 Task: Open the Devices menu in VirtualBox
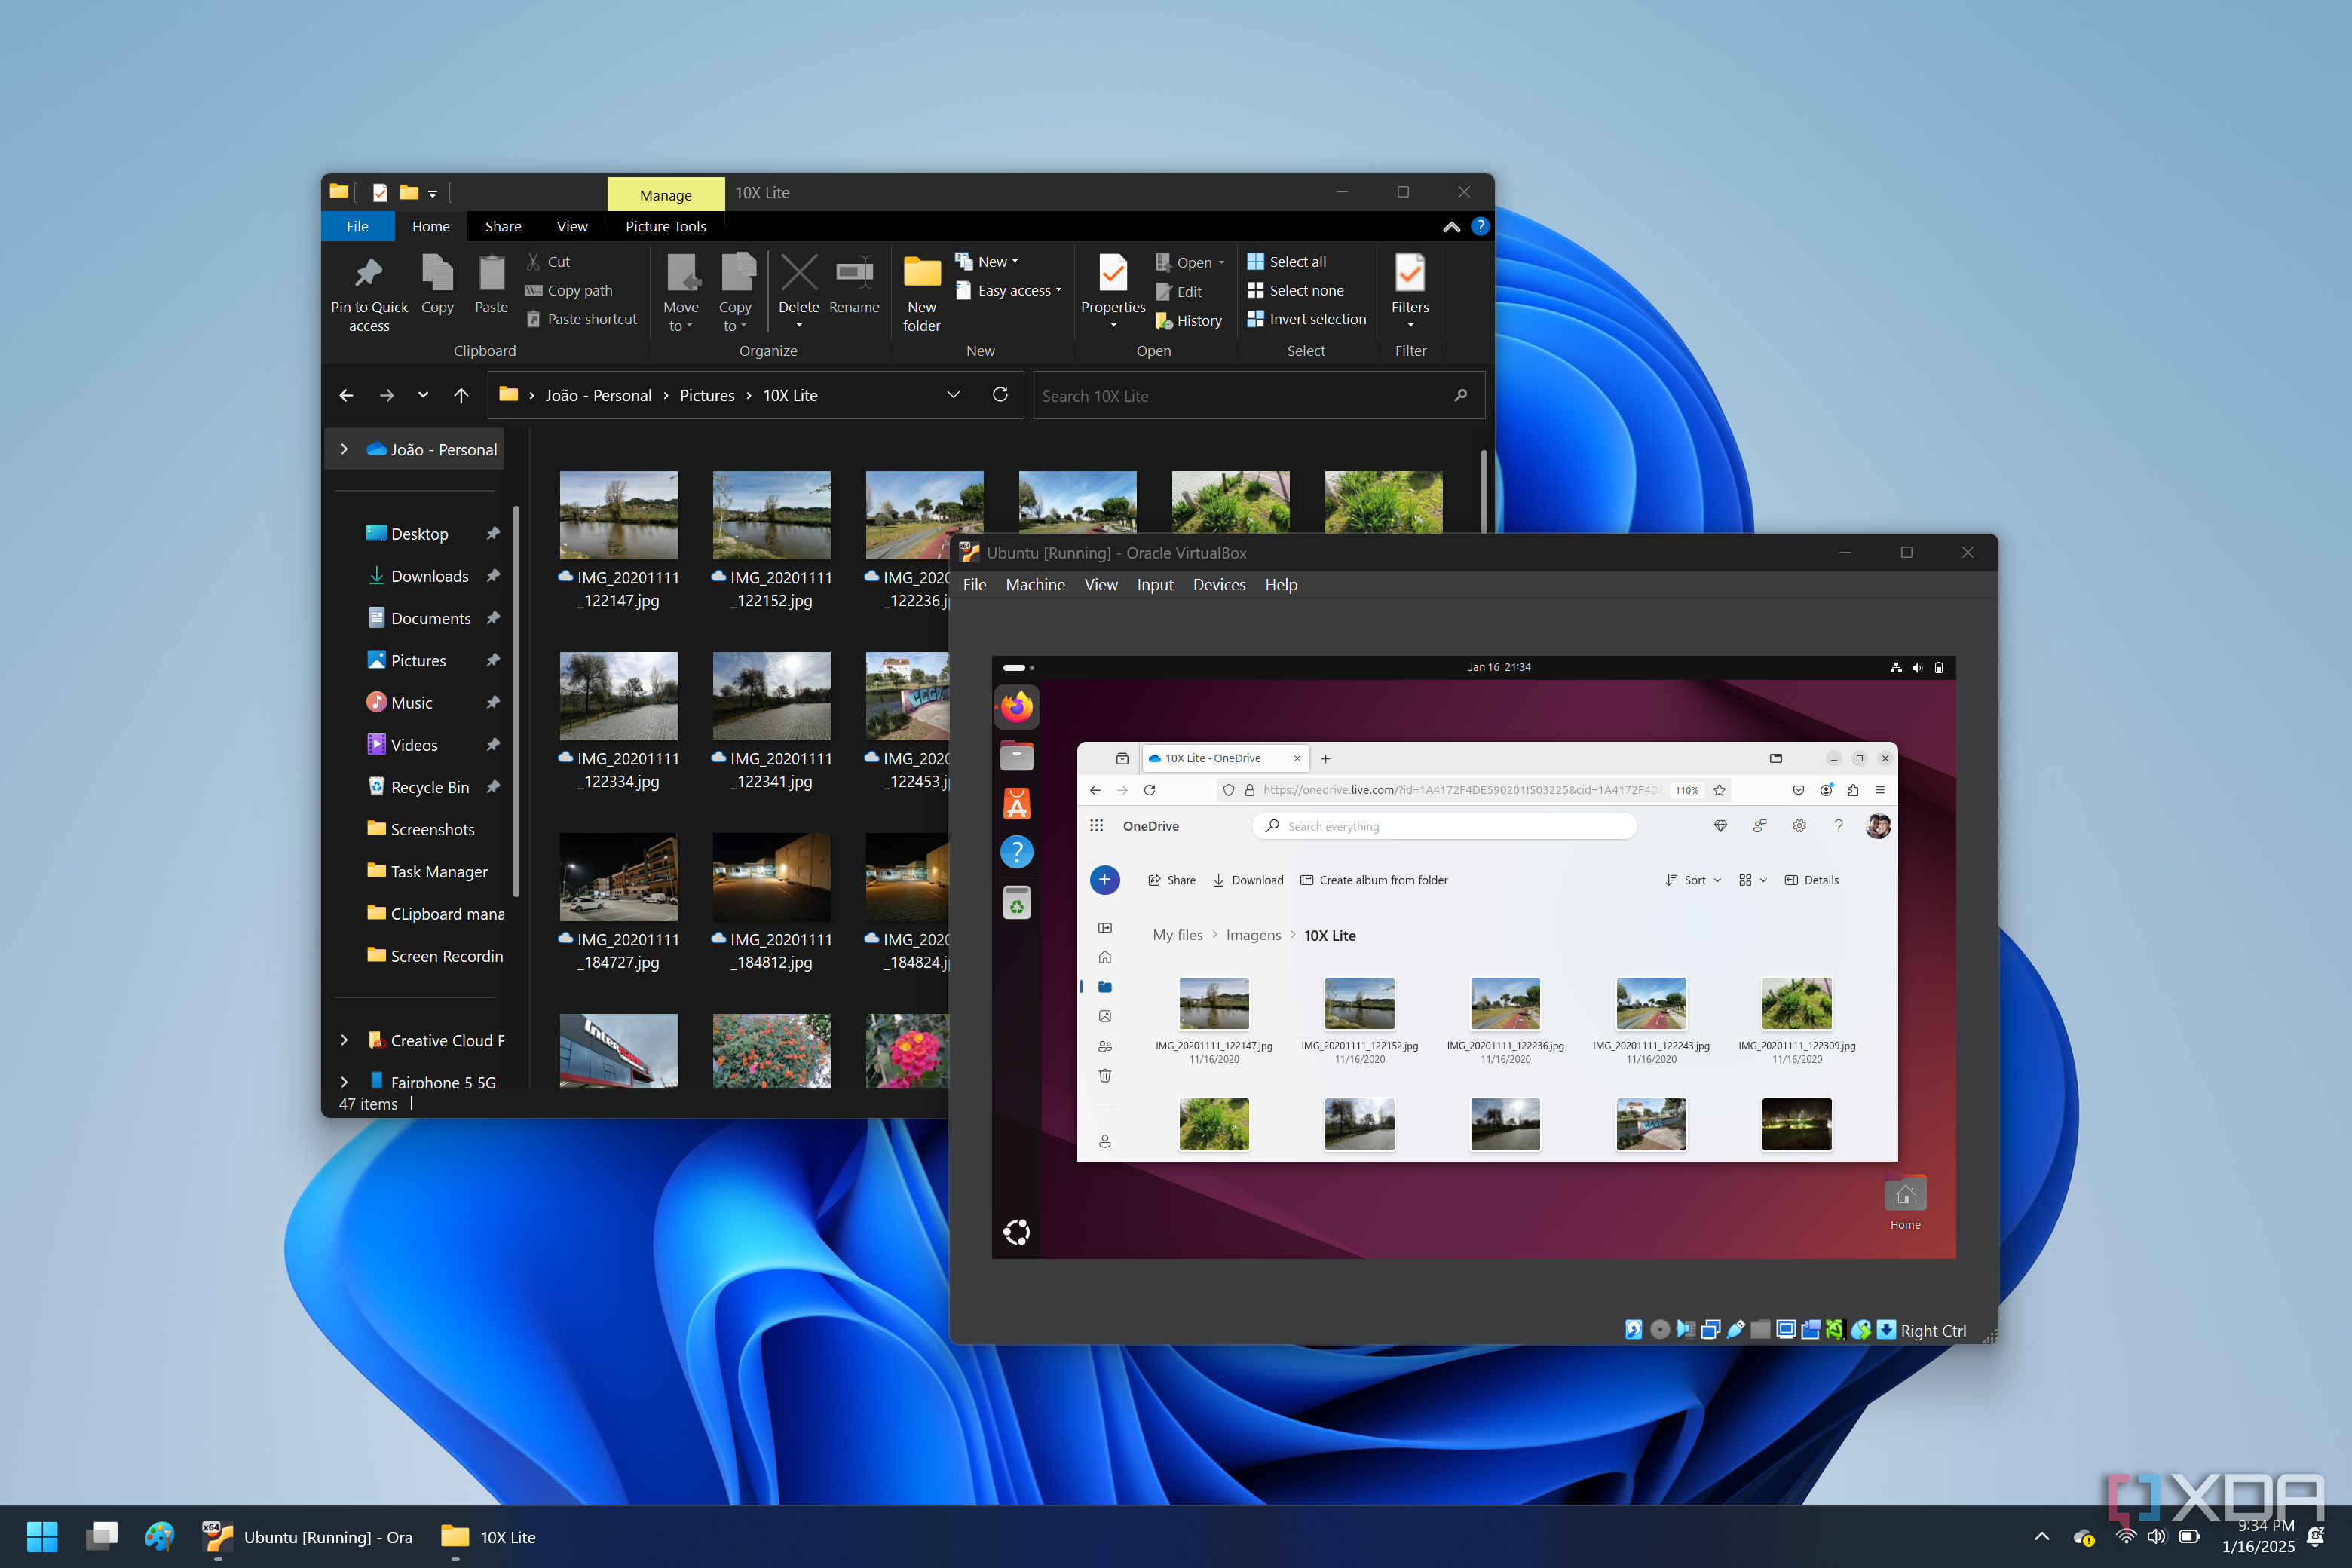coord(1218,585)
